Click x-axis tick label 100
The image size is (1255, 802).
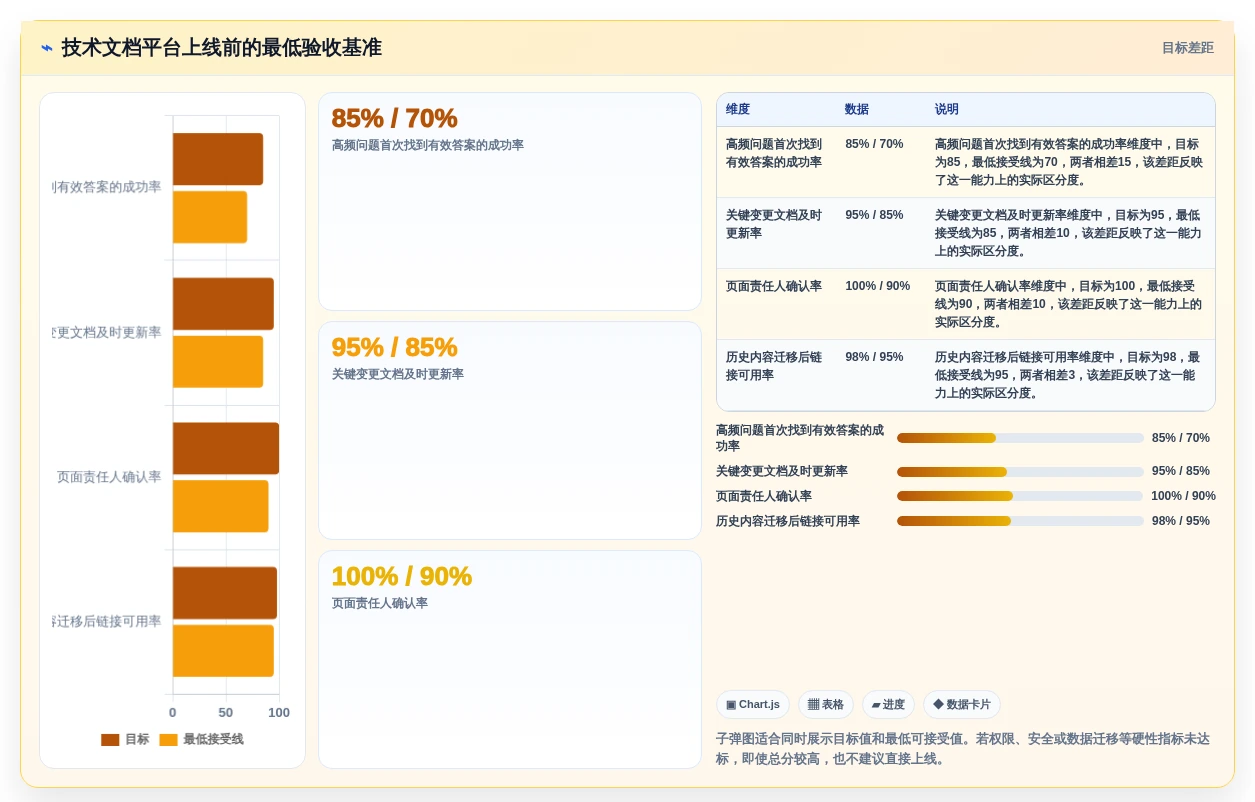[279, 713]
